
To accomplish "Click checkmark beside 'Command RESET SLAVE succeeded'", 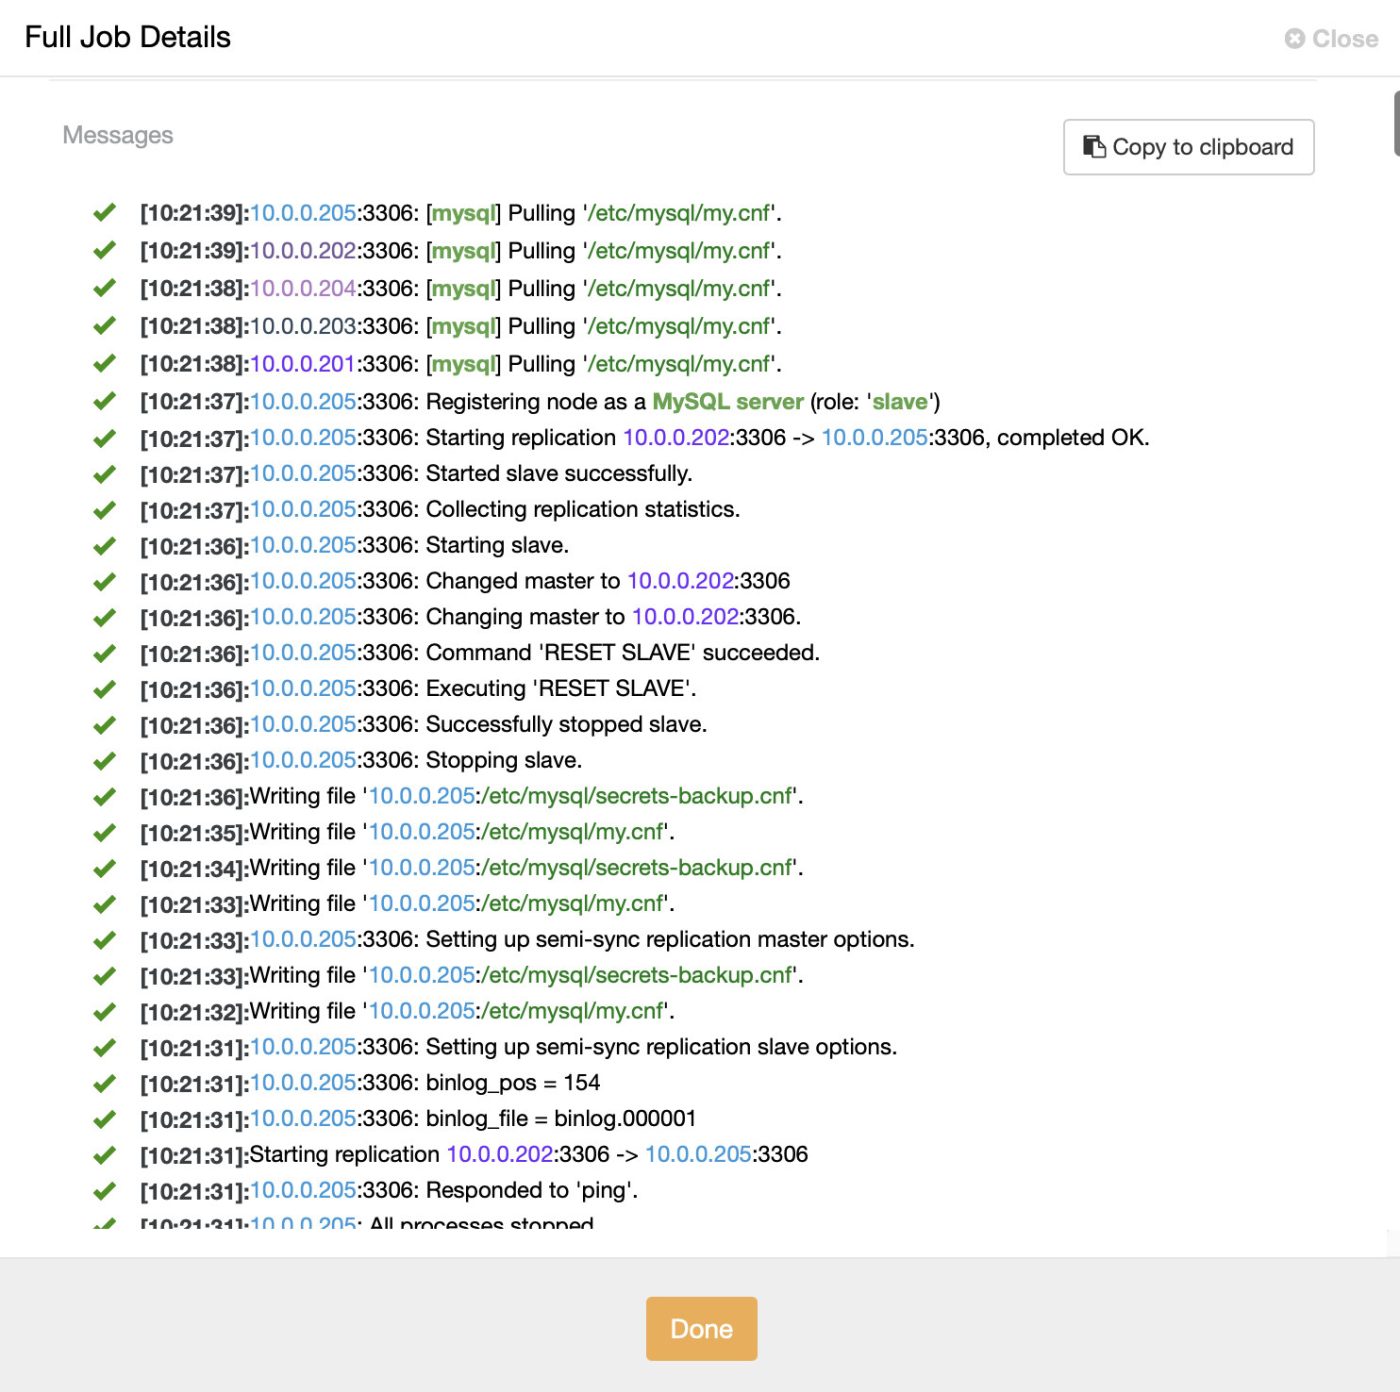I will click(x=103, y=651).
